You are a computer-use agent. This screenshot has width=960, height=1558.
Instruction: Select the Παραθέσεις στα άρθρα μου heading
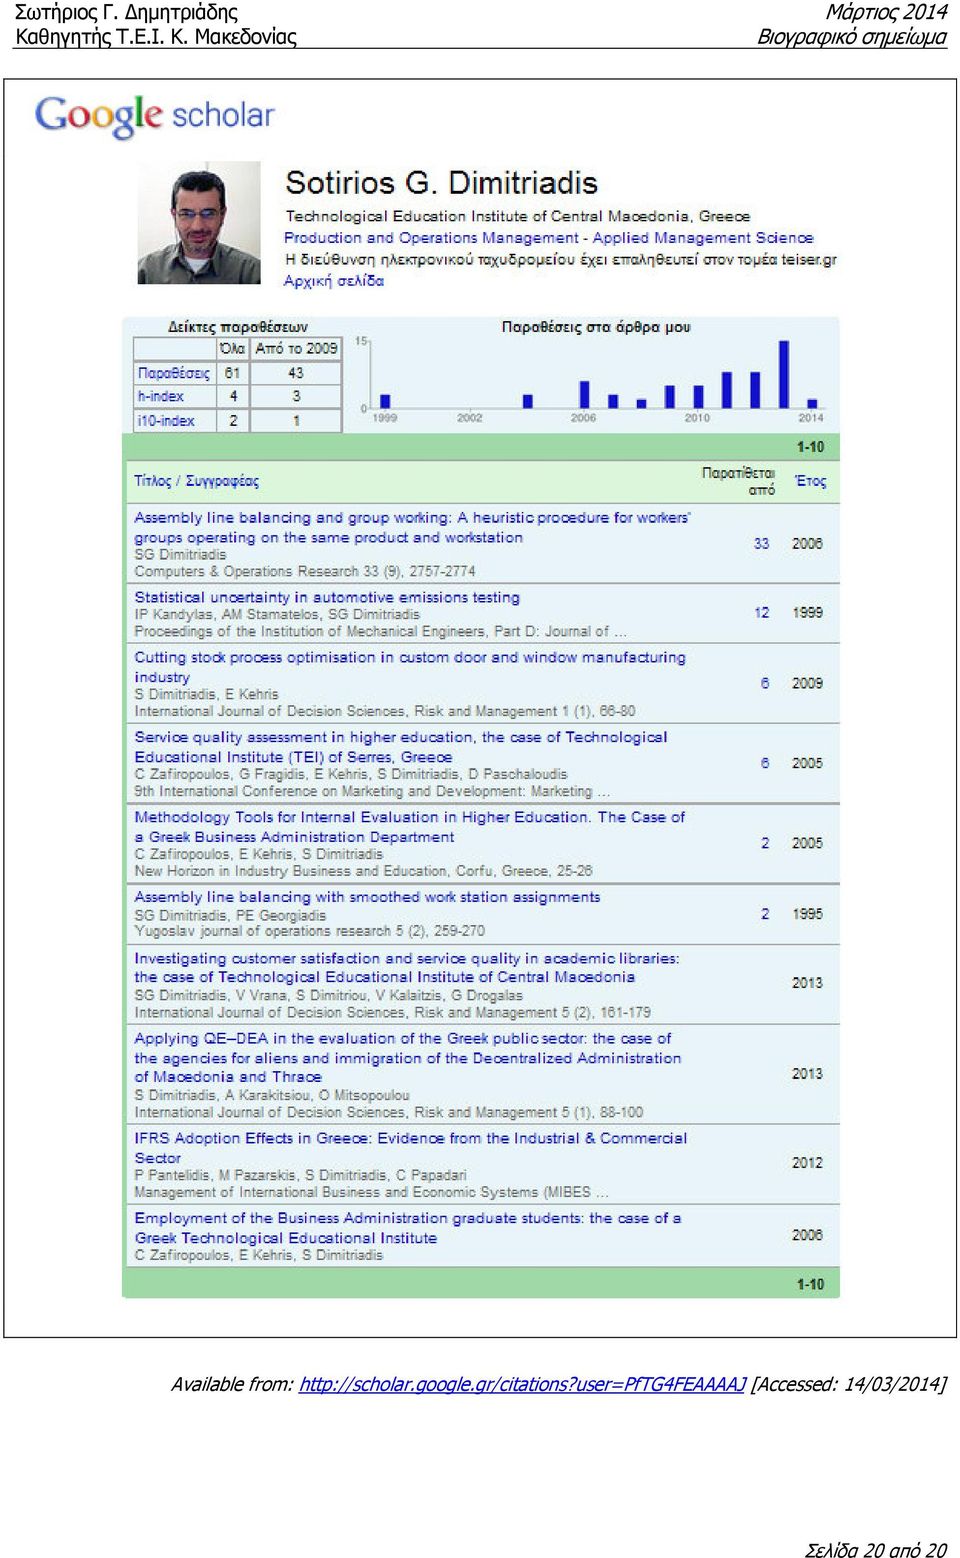tap(596, 327)
